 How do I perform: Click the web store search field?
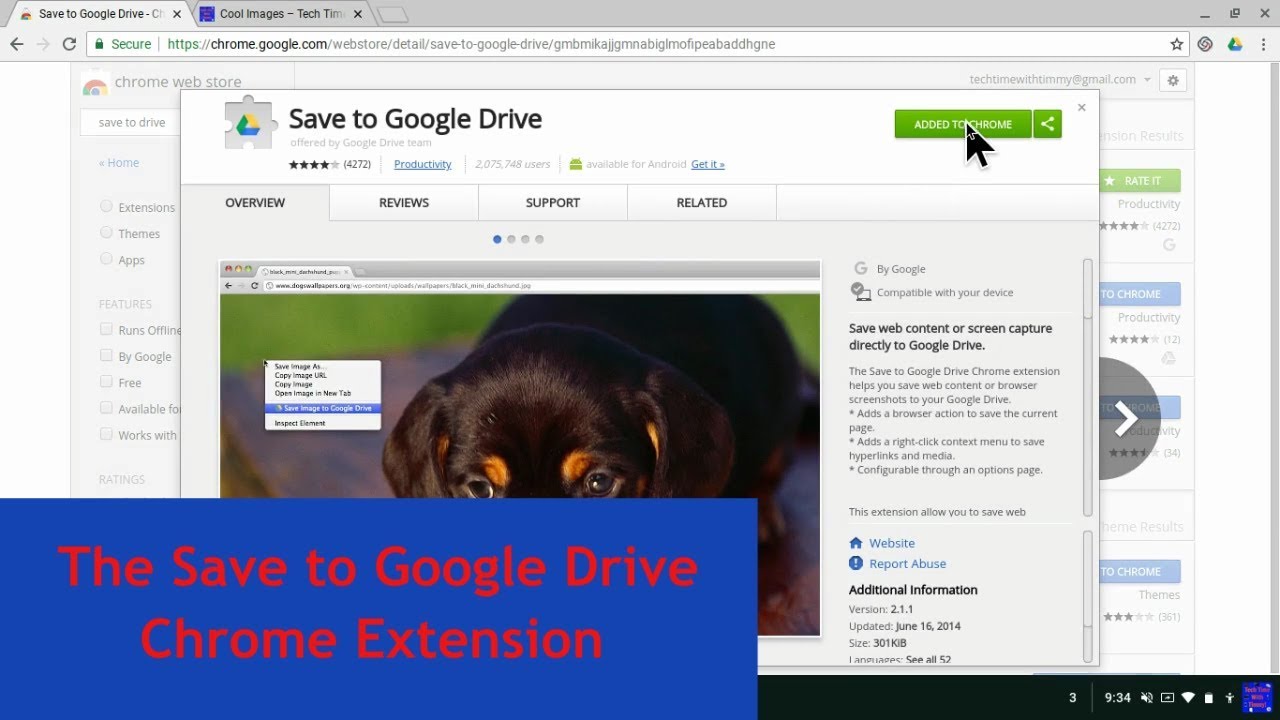pyautogui.click(x=131, y=122)
